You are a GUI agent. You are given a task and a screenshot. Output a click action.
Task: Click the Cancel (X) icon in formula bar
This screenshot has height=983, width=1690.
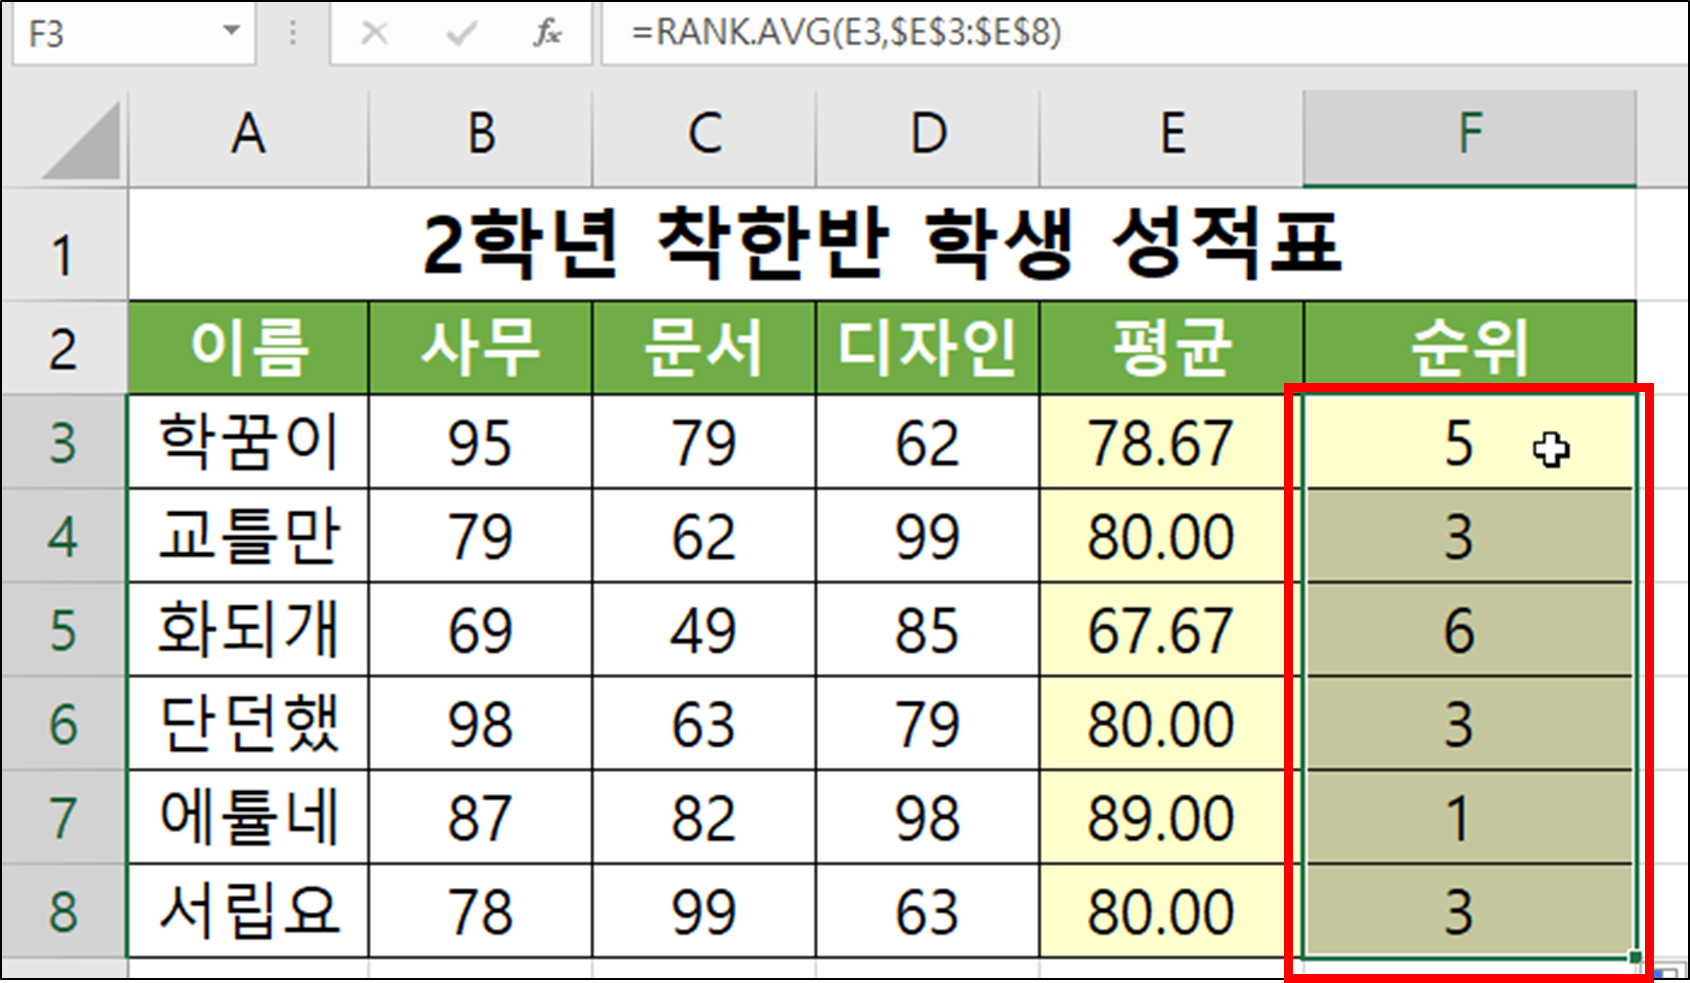(x=375, y=33)
